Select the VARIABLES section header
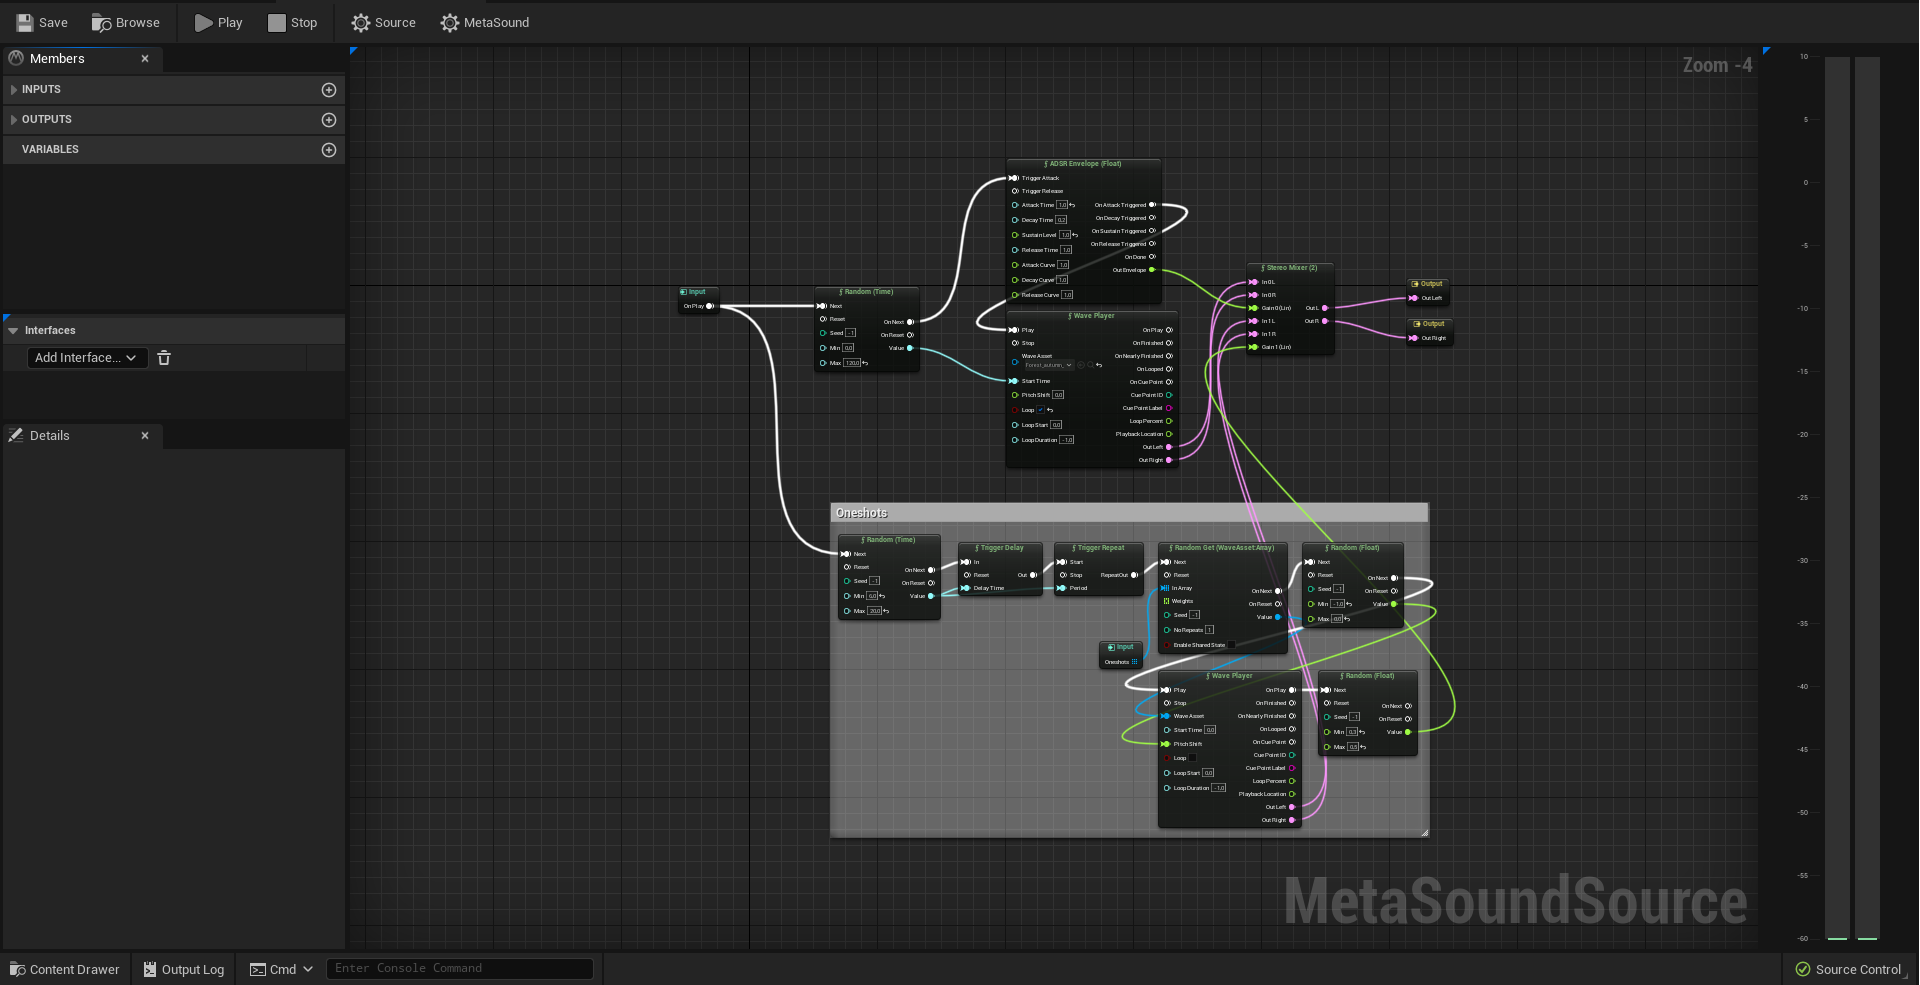 [173, 150]
